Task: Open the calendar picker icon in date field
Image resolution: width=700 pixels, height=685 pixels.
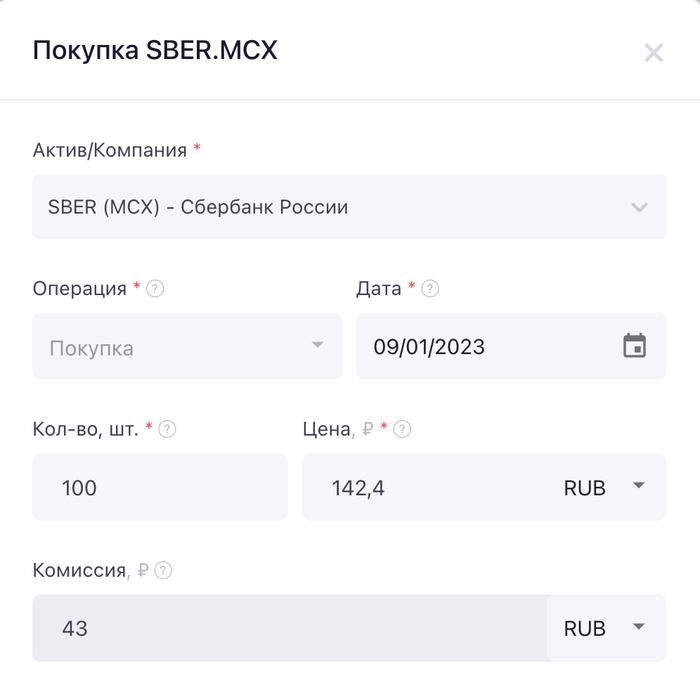Action: tap(634, 347)
